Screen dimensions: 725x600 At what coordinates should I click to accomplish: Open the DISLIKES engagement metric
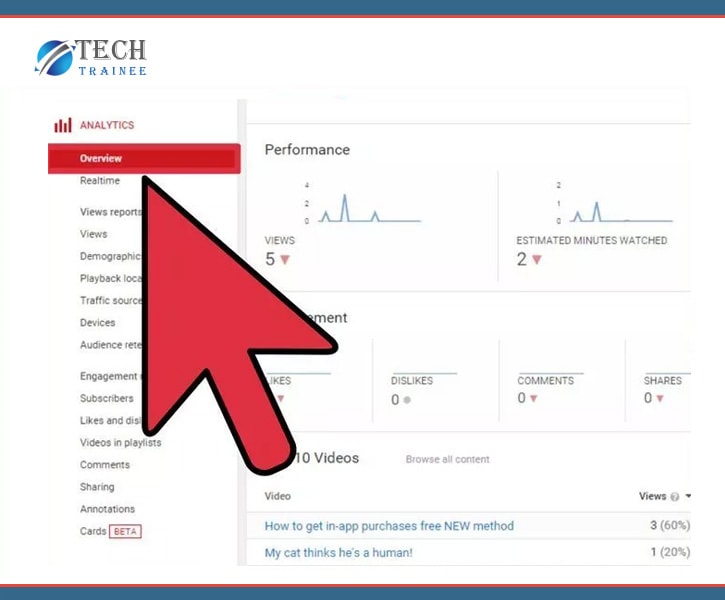(x=412, y=381)
